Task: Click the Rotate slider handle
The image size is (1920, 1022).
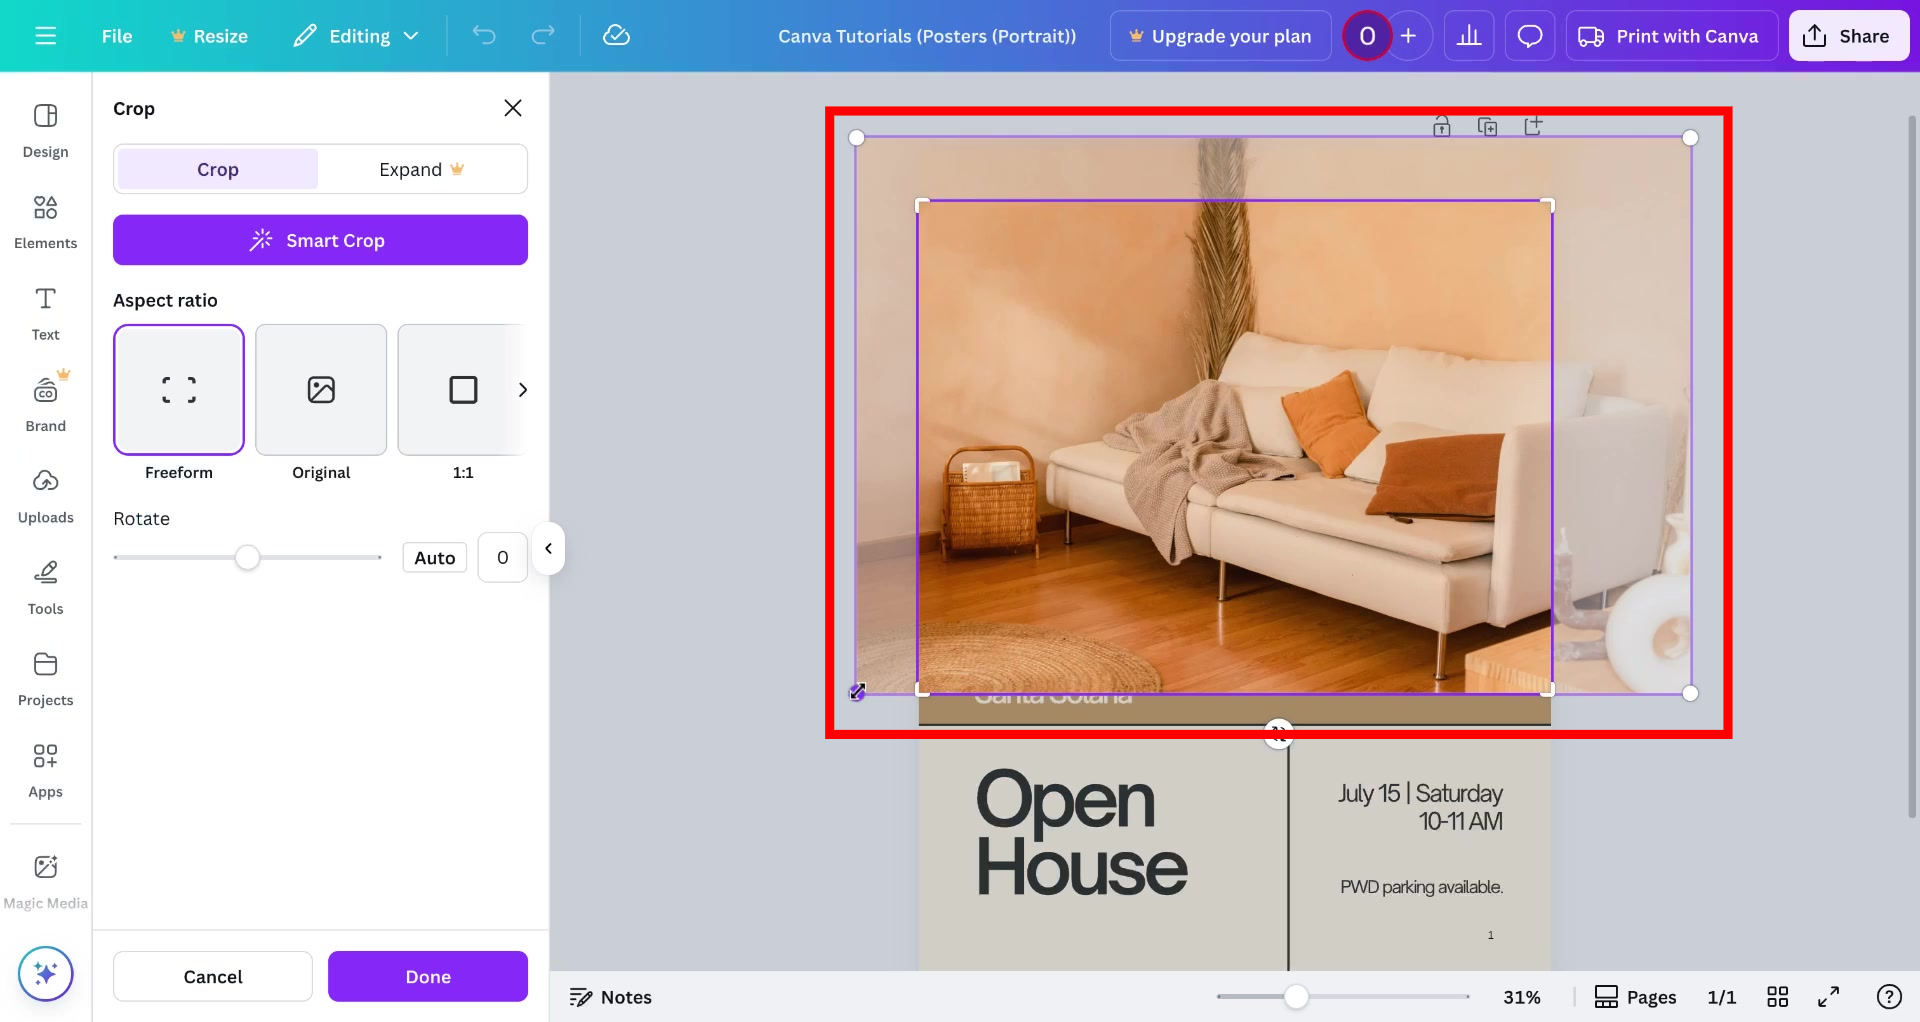Action: [x=249, y=557]
